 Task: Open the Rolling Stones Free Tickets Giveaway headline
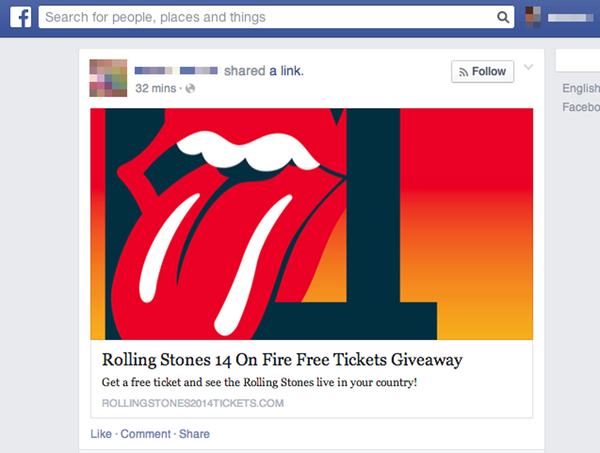click(x=283, y=358)
